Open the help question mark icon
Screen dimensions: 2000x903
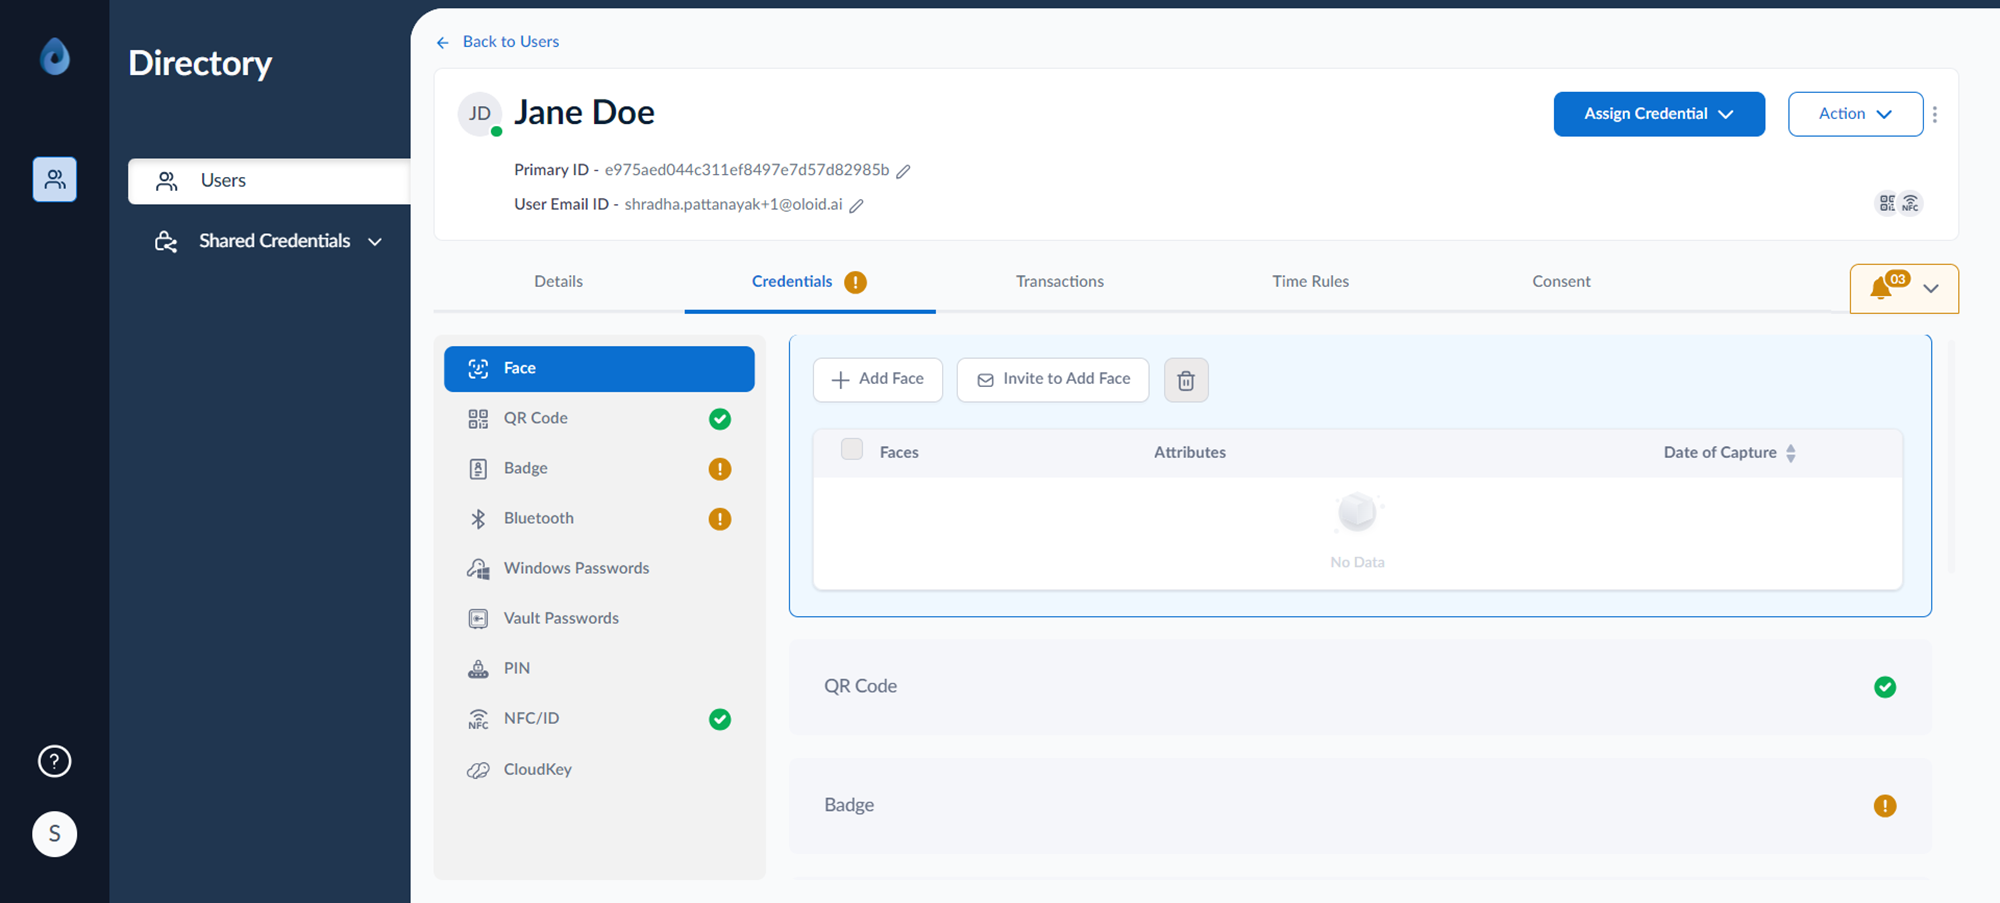[x=55, y=762]
